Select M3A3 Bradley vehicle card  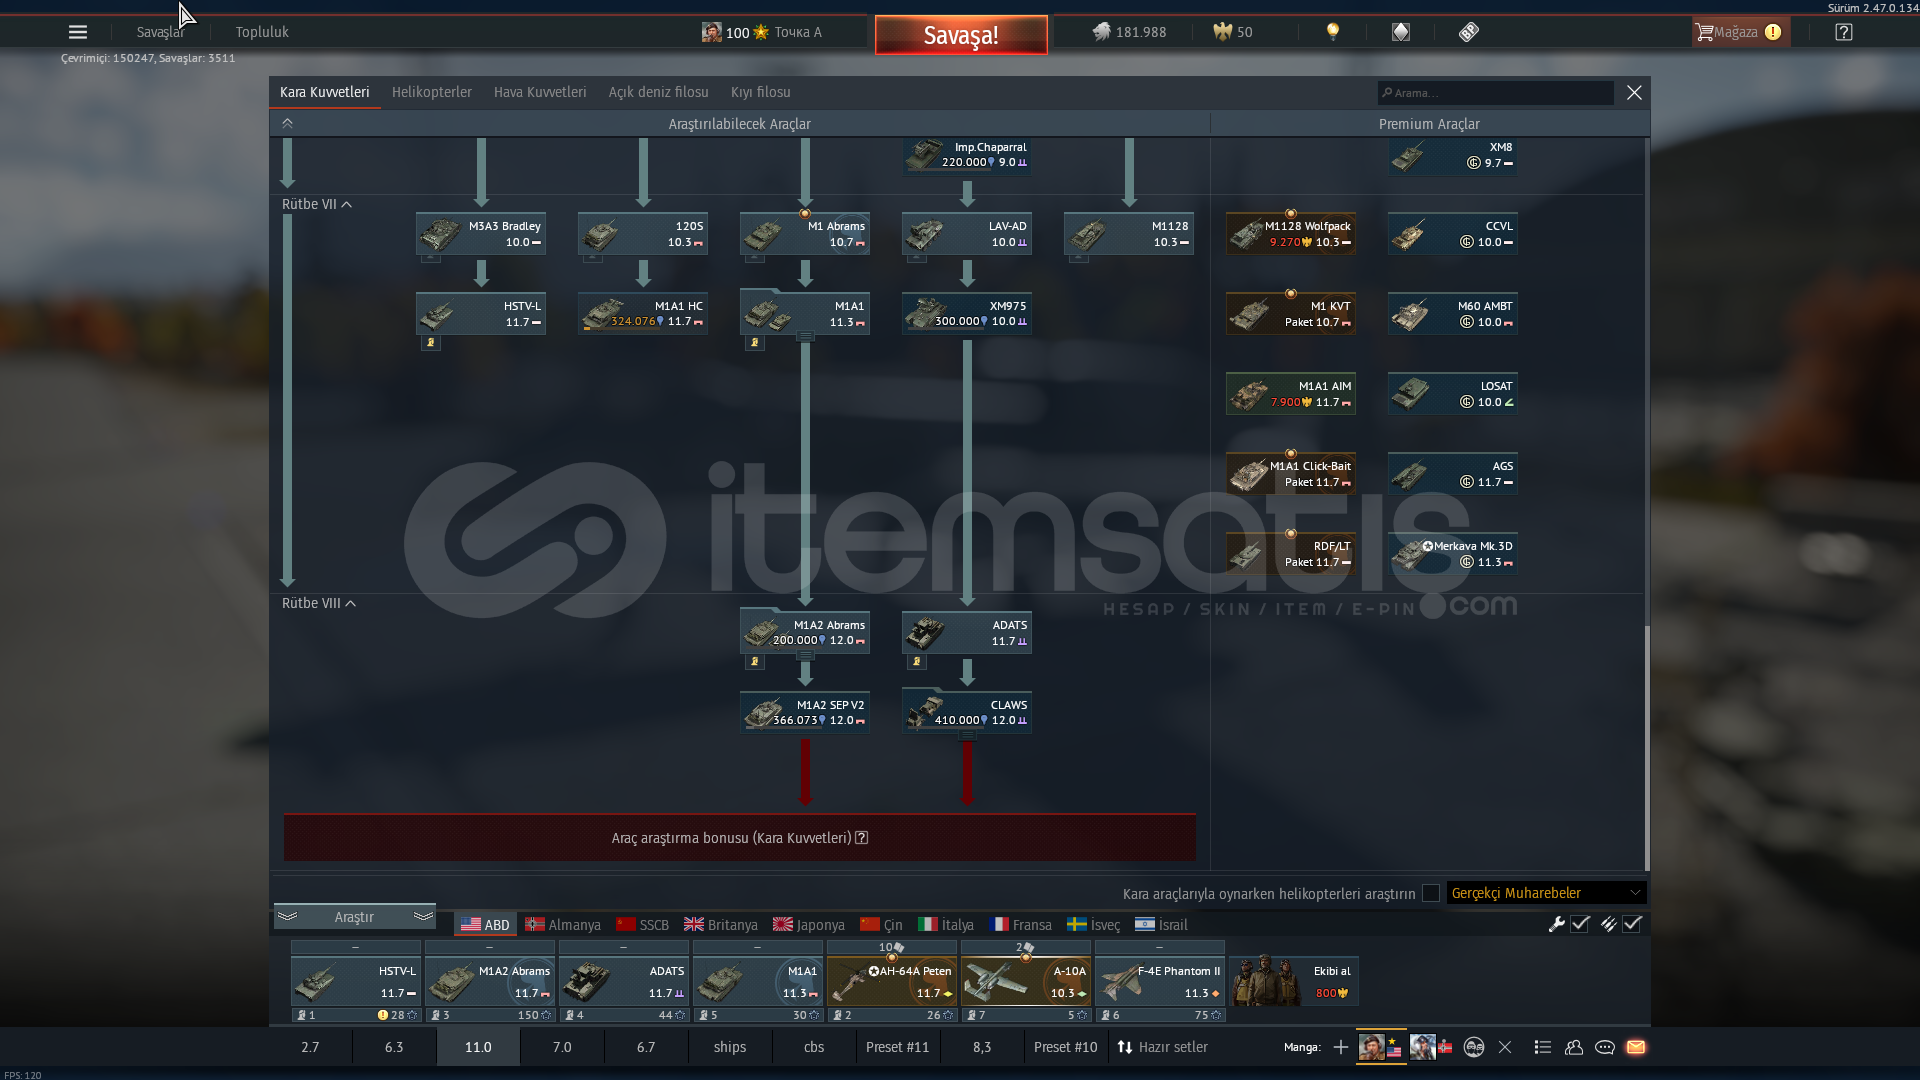pos(481,233)
